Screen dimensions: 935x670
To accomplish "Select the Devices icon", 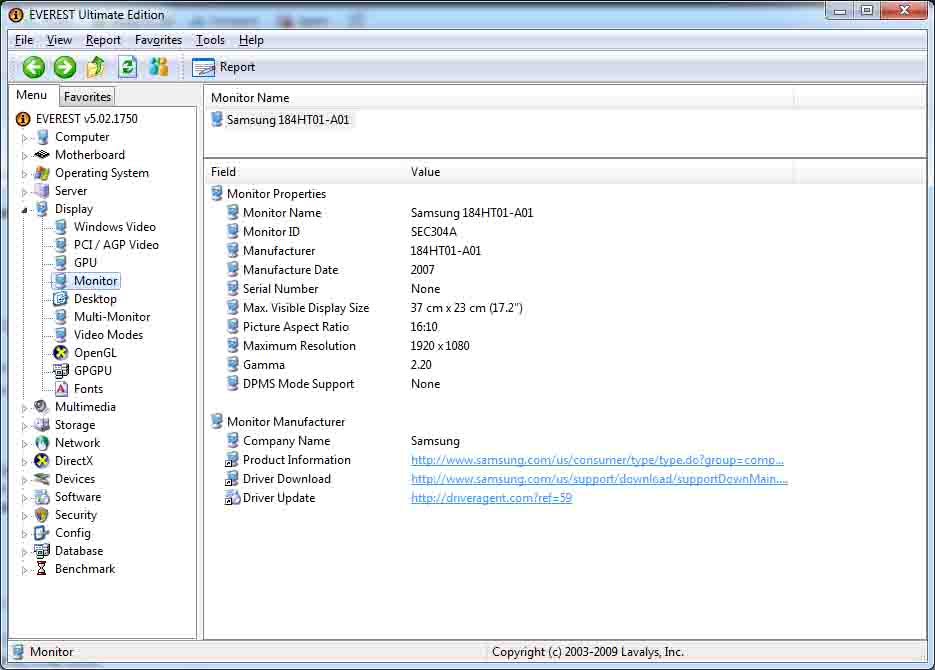I will [42, 479].
